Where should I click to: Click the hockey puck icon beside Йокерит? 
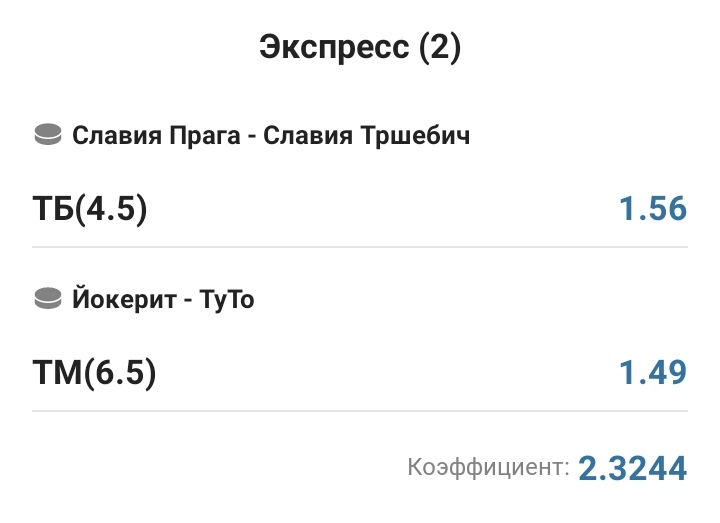point(48,299)
